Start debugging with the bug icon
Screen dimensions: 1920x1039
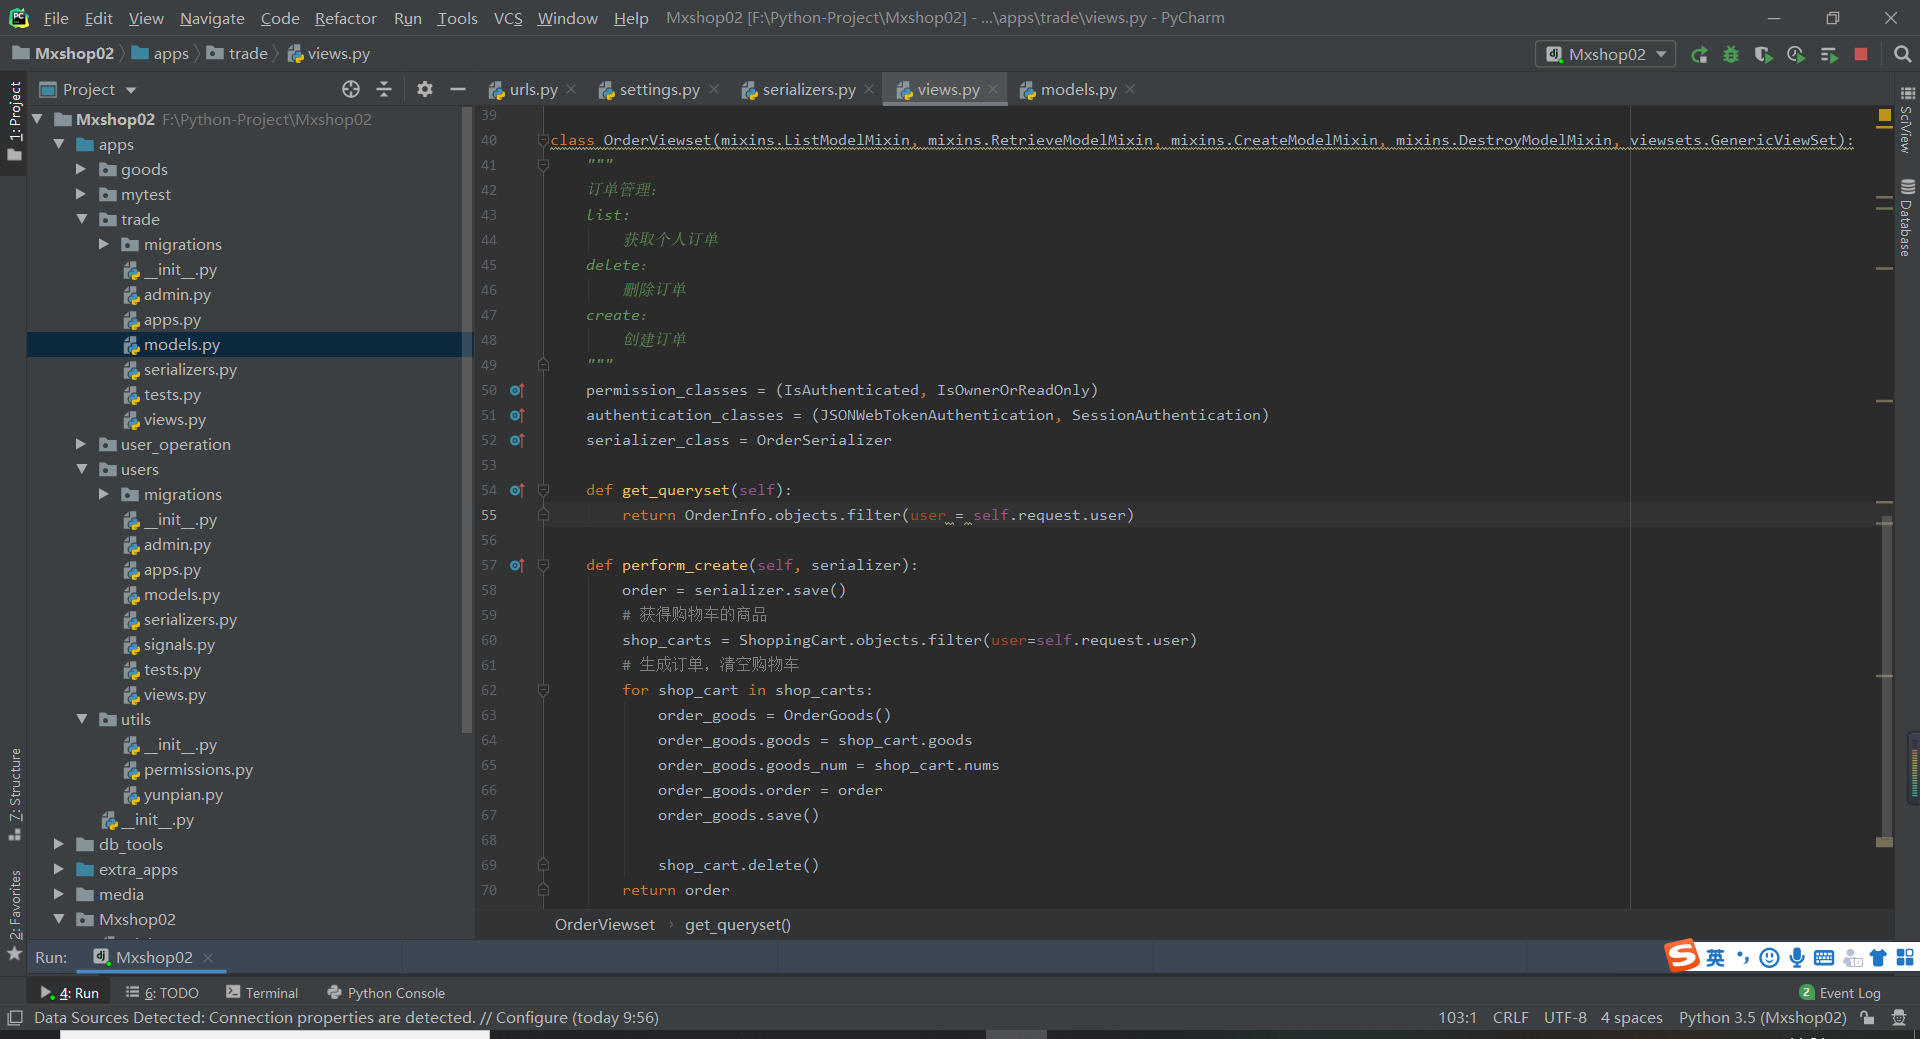(x=1731, y=55)
